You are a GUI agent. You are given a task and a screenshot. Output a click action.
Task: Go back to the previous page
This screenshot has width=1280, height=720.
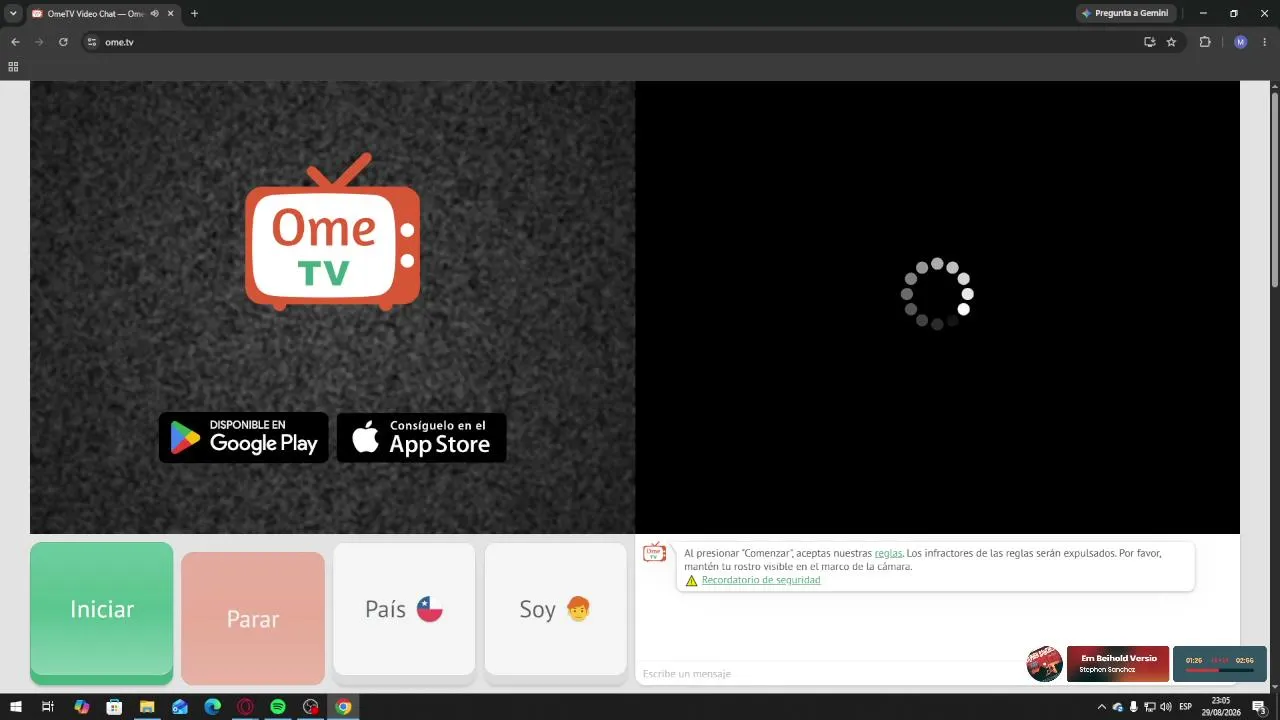pos(15,42)
